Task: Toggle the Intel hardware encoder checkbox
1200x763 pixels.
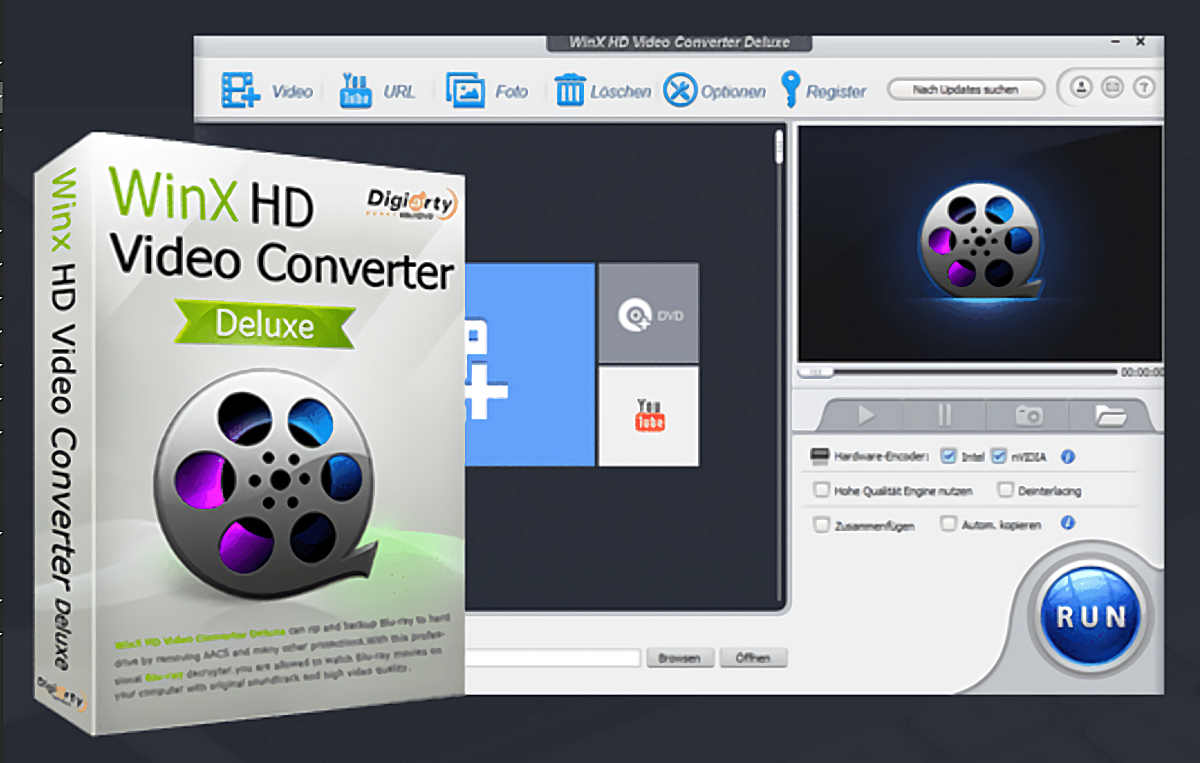Action: 949,457
